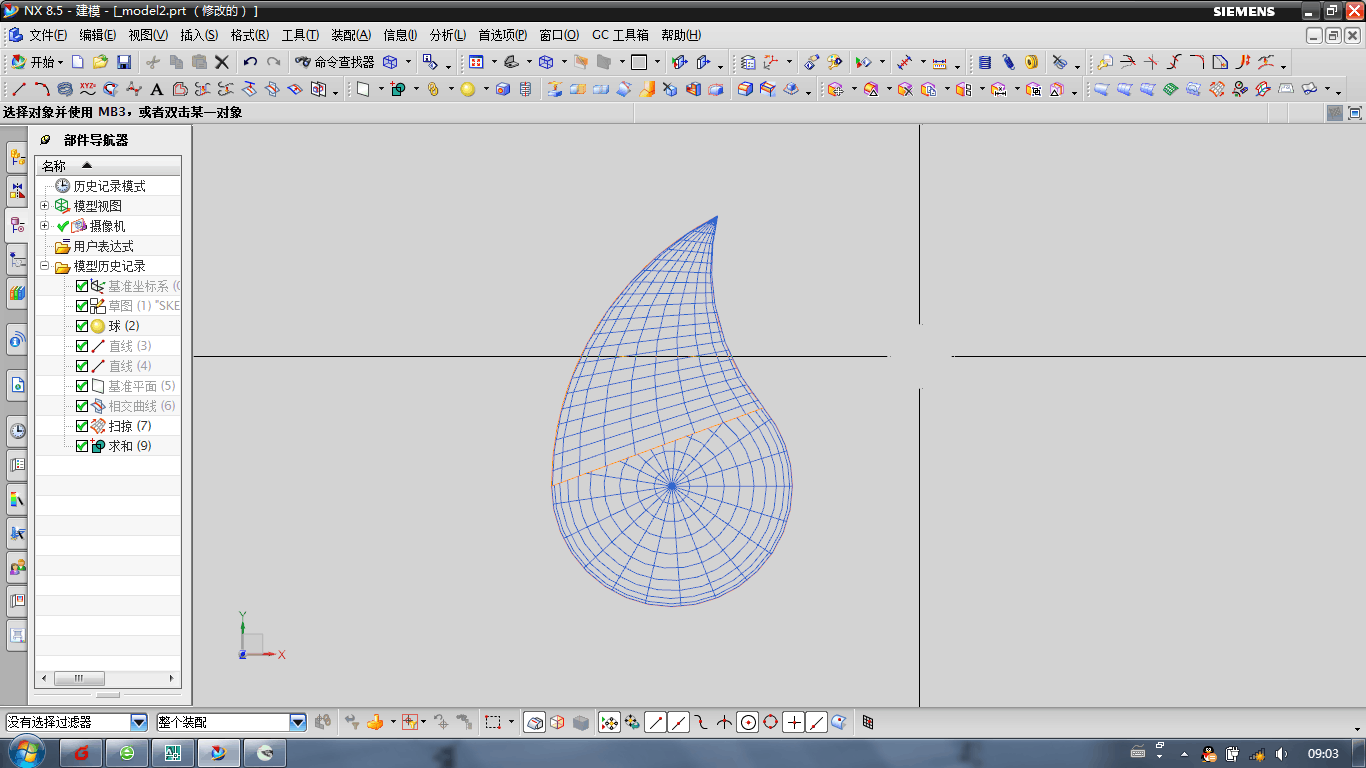The image size is (1366, 768).
Task: Expand the 摄像机 tree node
Action: (x=45, y=226)
